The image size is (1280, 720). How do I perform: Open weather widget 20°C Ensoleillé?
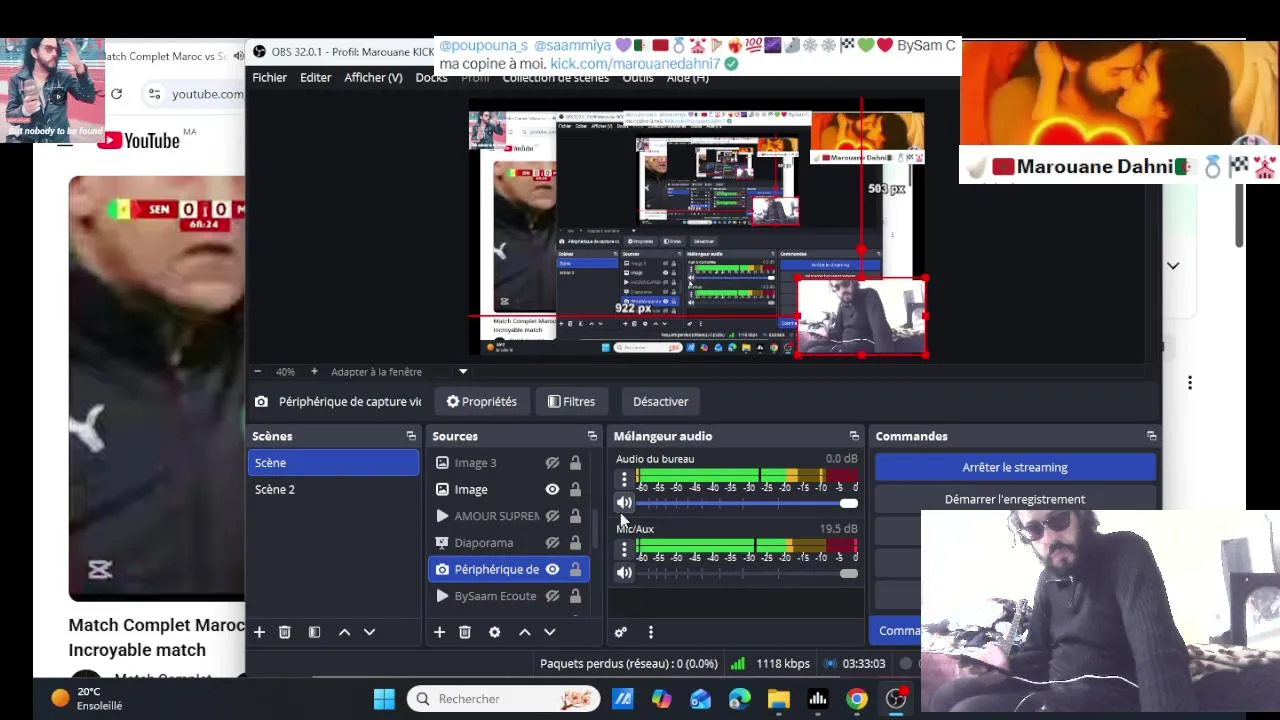click(87, 698)
